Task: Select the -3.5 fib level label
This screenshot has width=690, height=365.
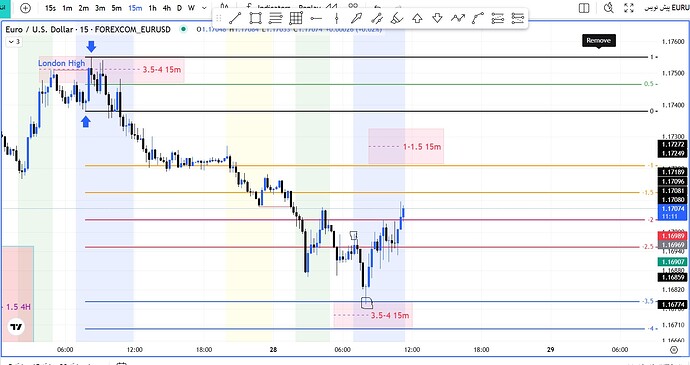Action: click(647, 302)
